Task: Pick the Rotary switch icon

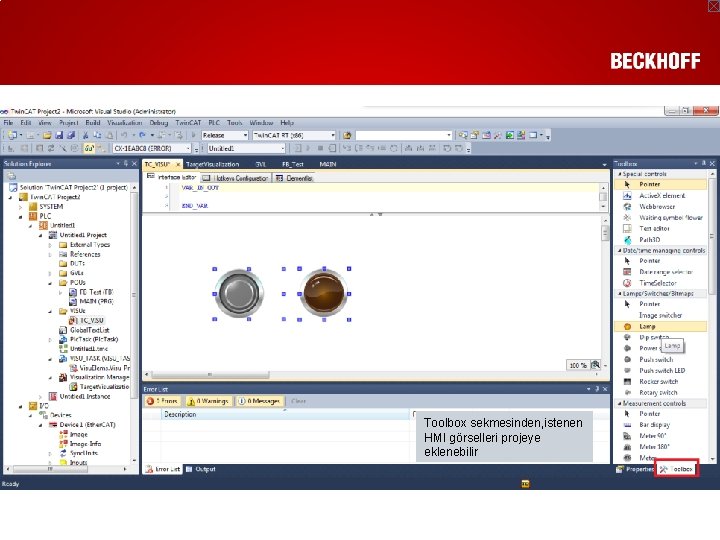Action: (627, 393)
